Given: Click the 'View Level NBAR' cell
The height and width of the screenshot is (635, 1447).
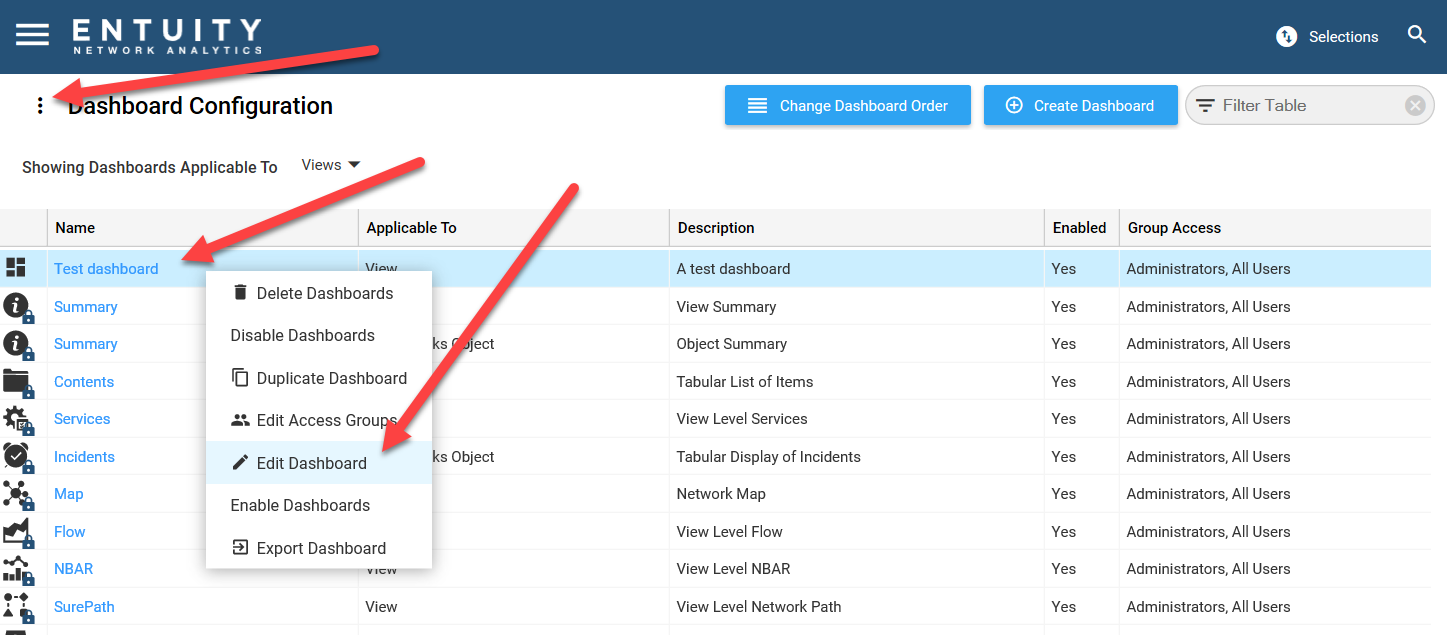Looking at the screenshot, I should click(856, 569).
